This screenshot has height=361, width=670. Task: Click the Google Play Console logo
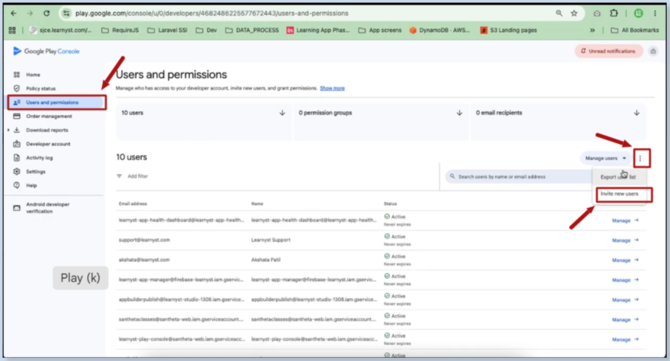[46, 51]
